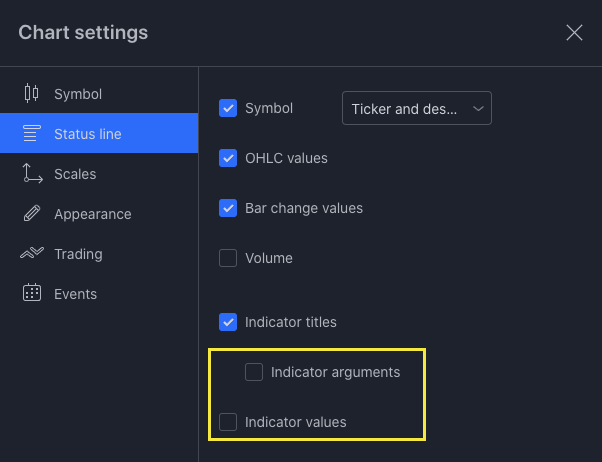Viewport: 602px width, 462px height.
Task: Enable Indicator arguments checkbox
Action: (x=254, y=372)
